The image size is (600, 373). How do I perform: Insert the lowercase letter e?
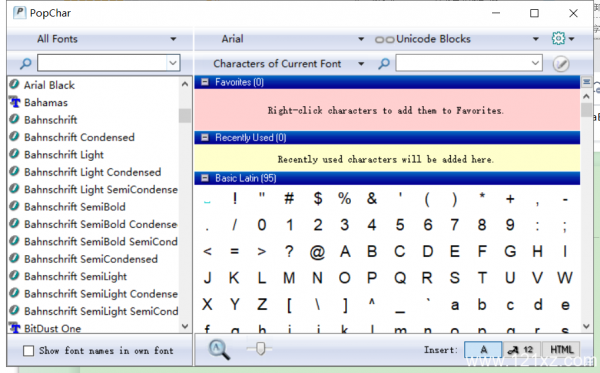pos(565,305)
